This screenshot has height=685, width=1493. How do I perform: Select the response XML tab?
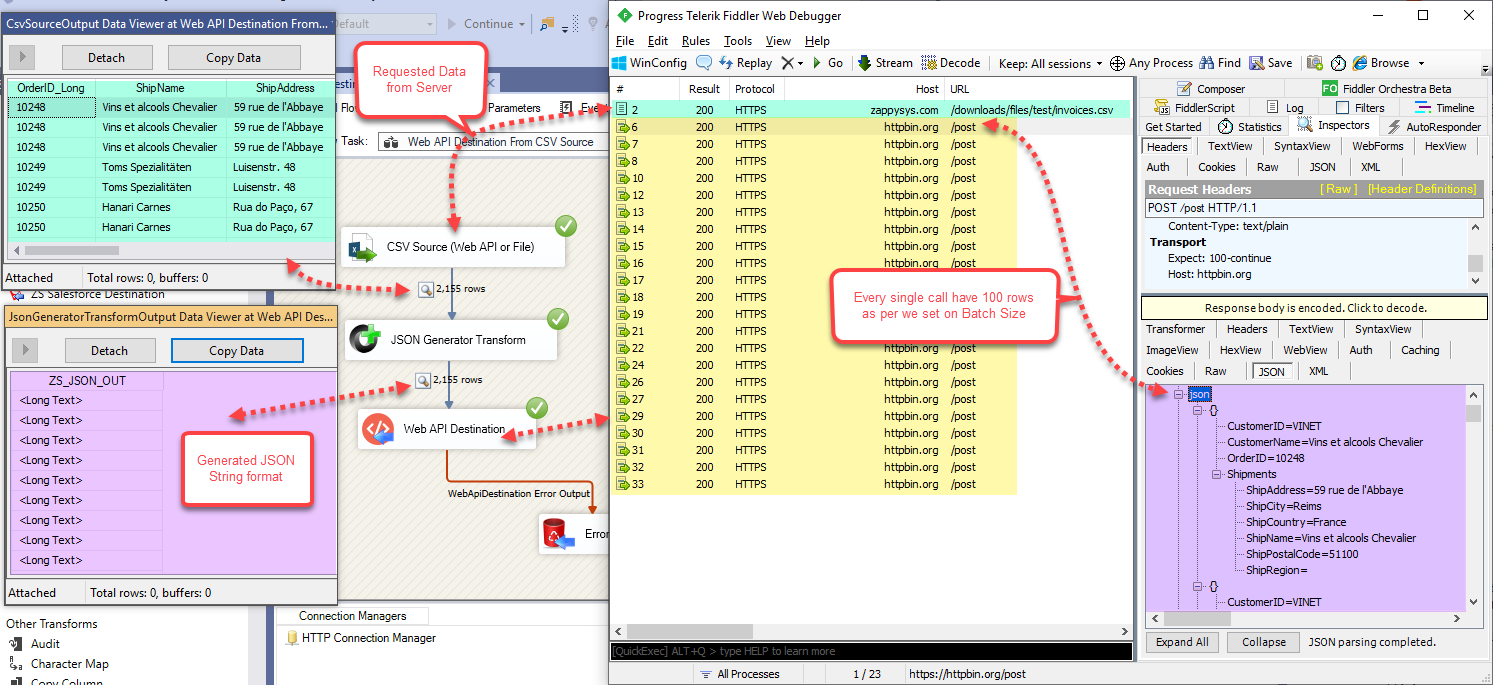(x=1319, y=371)
